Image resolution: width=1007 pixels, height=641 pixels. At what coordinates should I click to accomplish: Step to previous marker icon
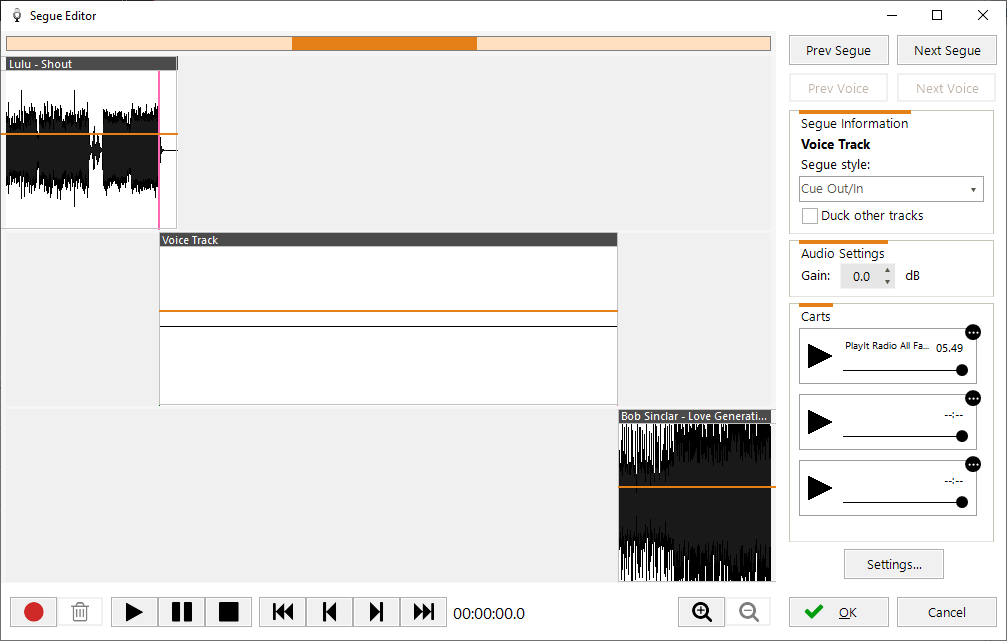click(329, 612)
